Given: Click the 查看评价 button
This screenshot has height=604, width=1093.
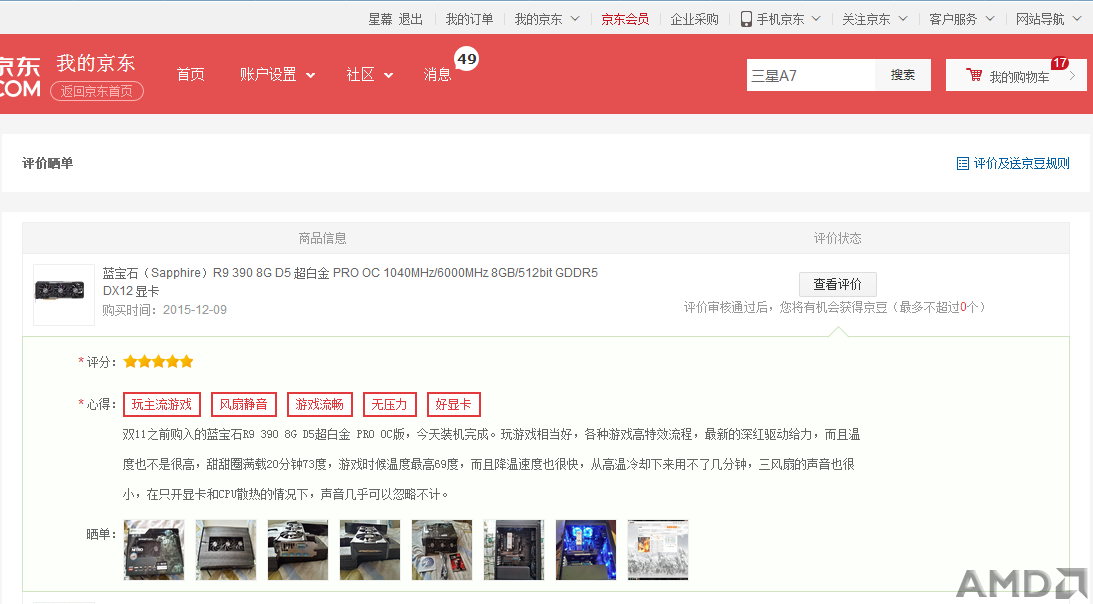Looking at the screenshot, I should 837,284.
